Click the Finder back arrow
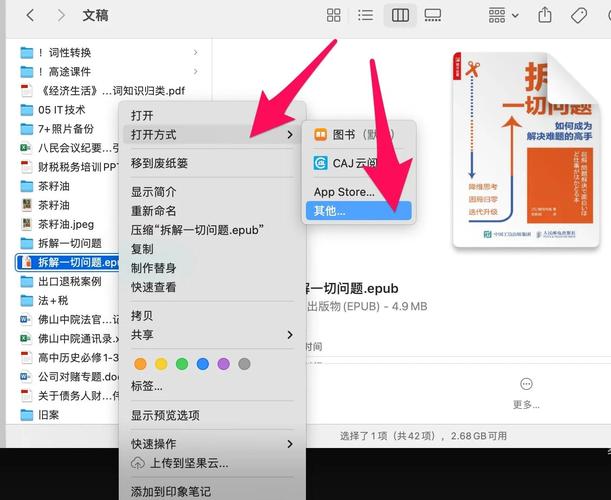 [x=30, y=15]
